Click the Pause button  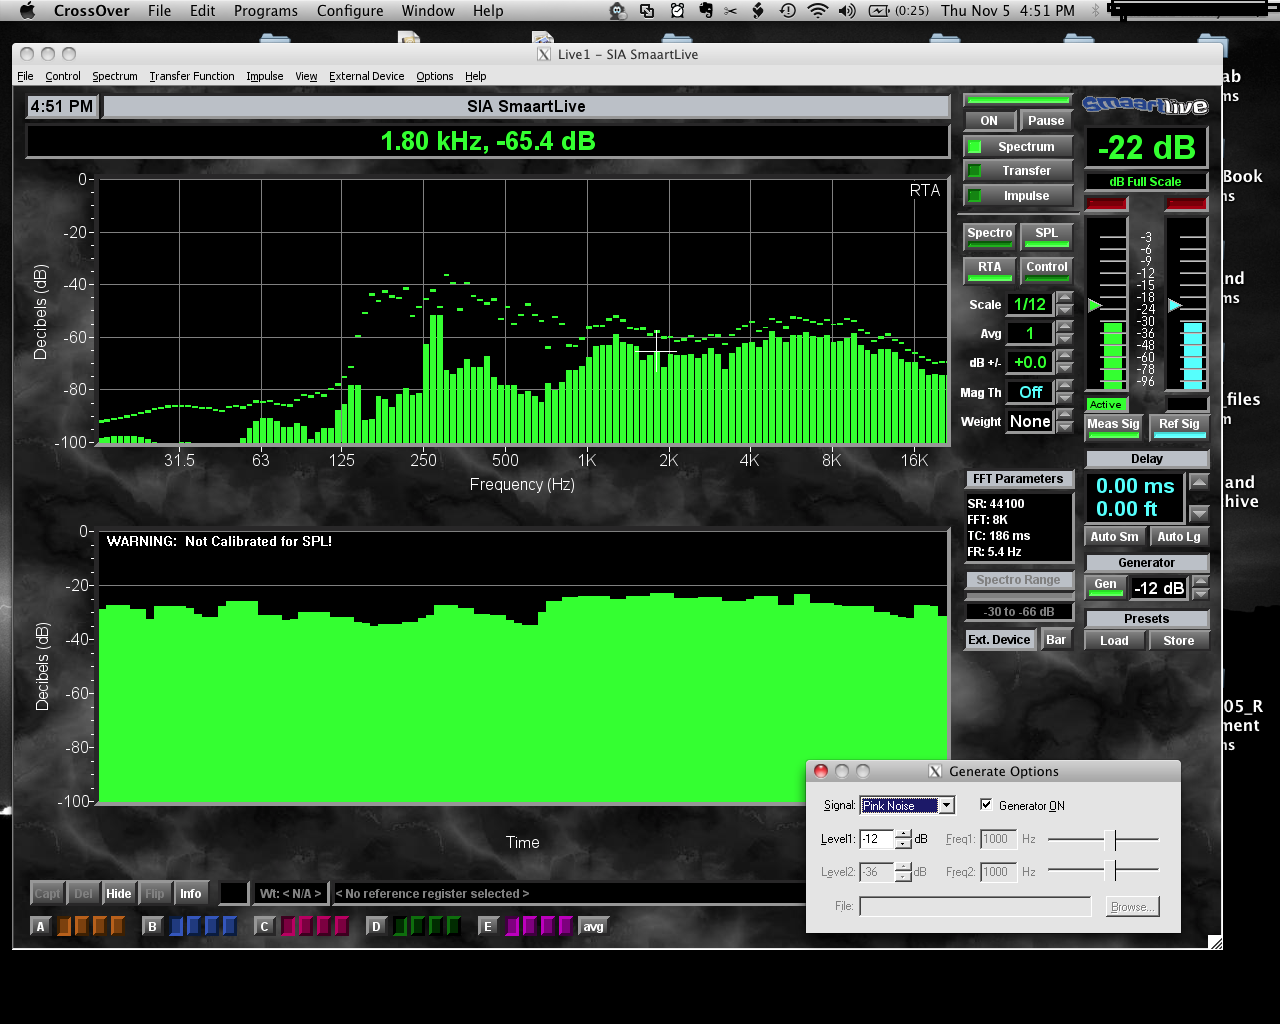1046,121
